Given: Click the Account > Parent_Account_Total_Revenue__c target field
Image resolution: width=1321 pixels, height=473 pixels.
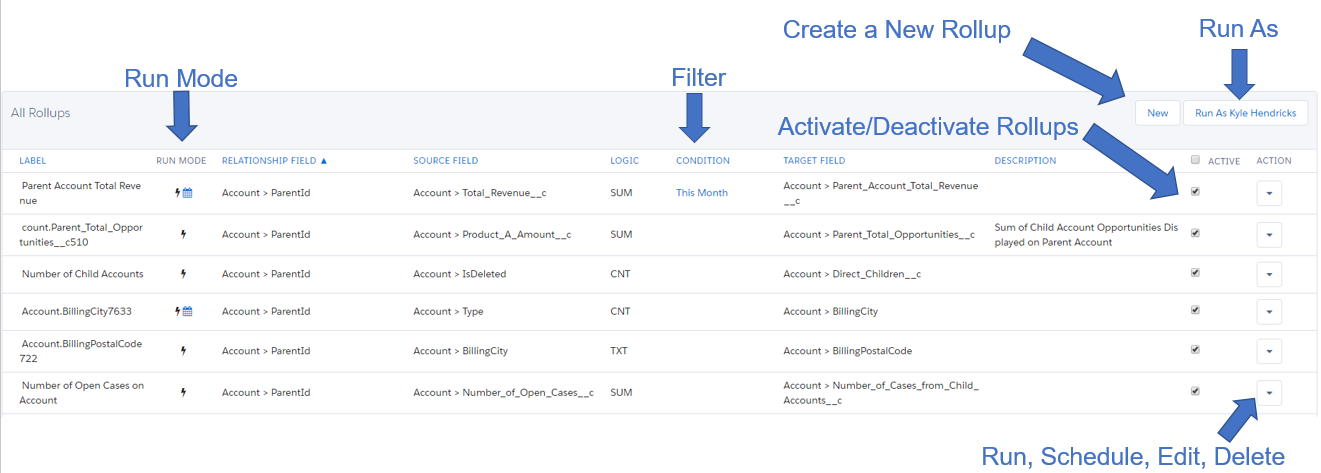Looking at the screenshot, I should click(x=881, y=193).
